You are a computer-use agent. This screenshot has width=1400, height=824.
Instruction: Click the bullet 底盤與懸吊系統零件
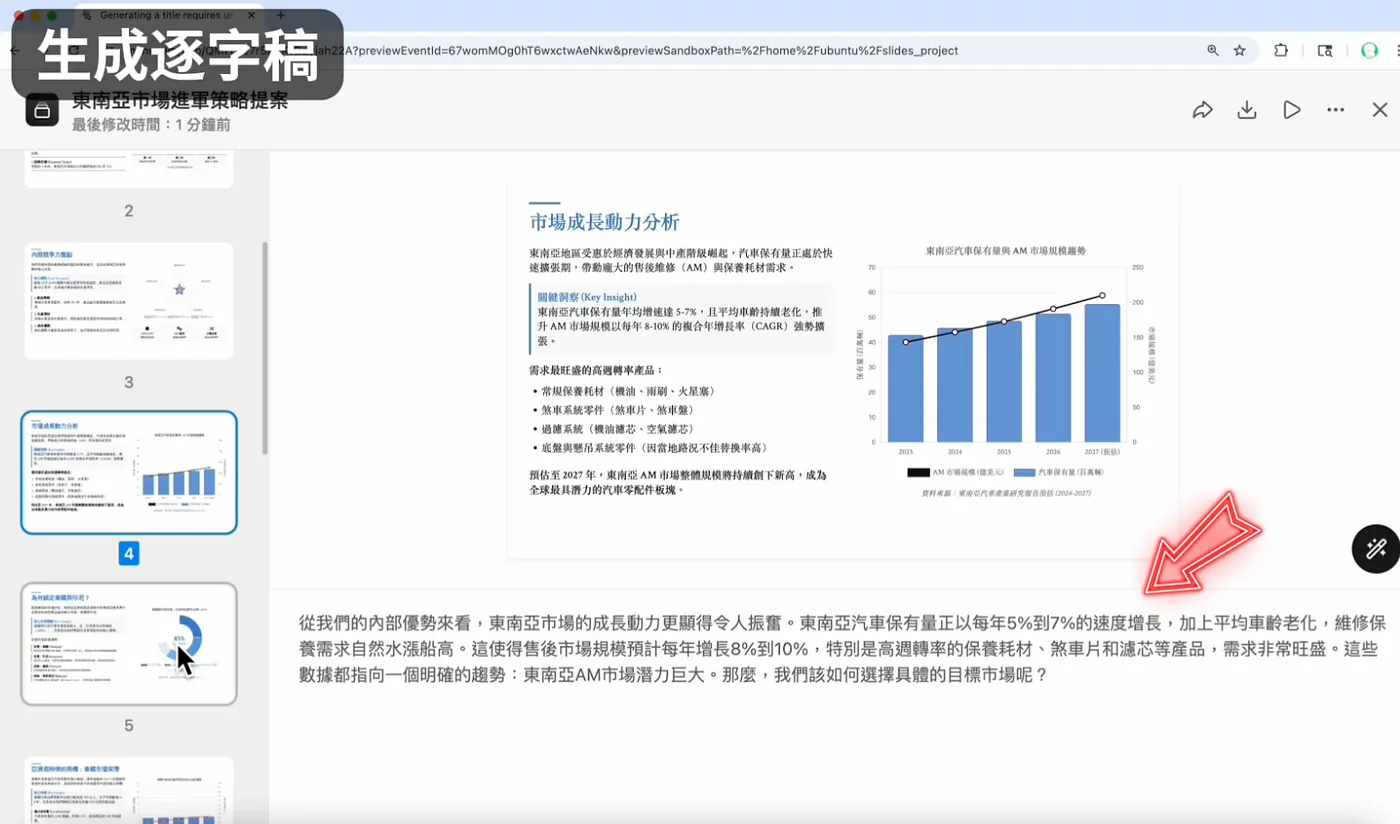click(655, 448)
